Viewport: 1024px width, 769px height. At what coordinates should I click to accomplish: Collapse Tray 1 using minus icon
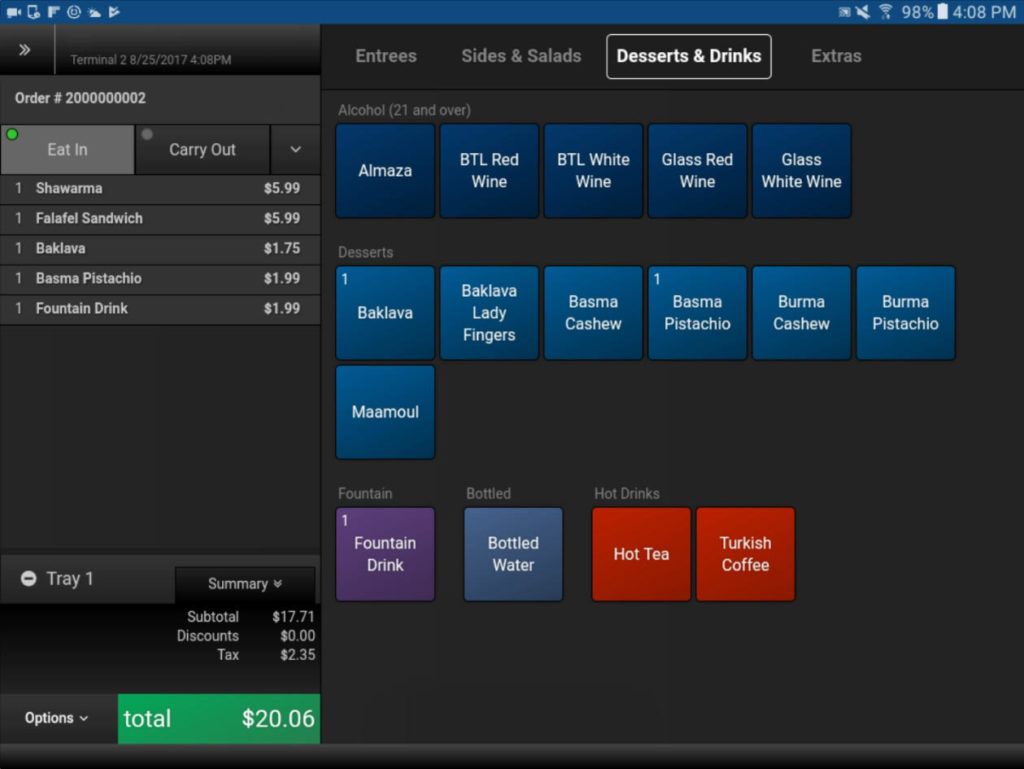point(29,579)
